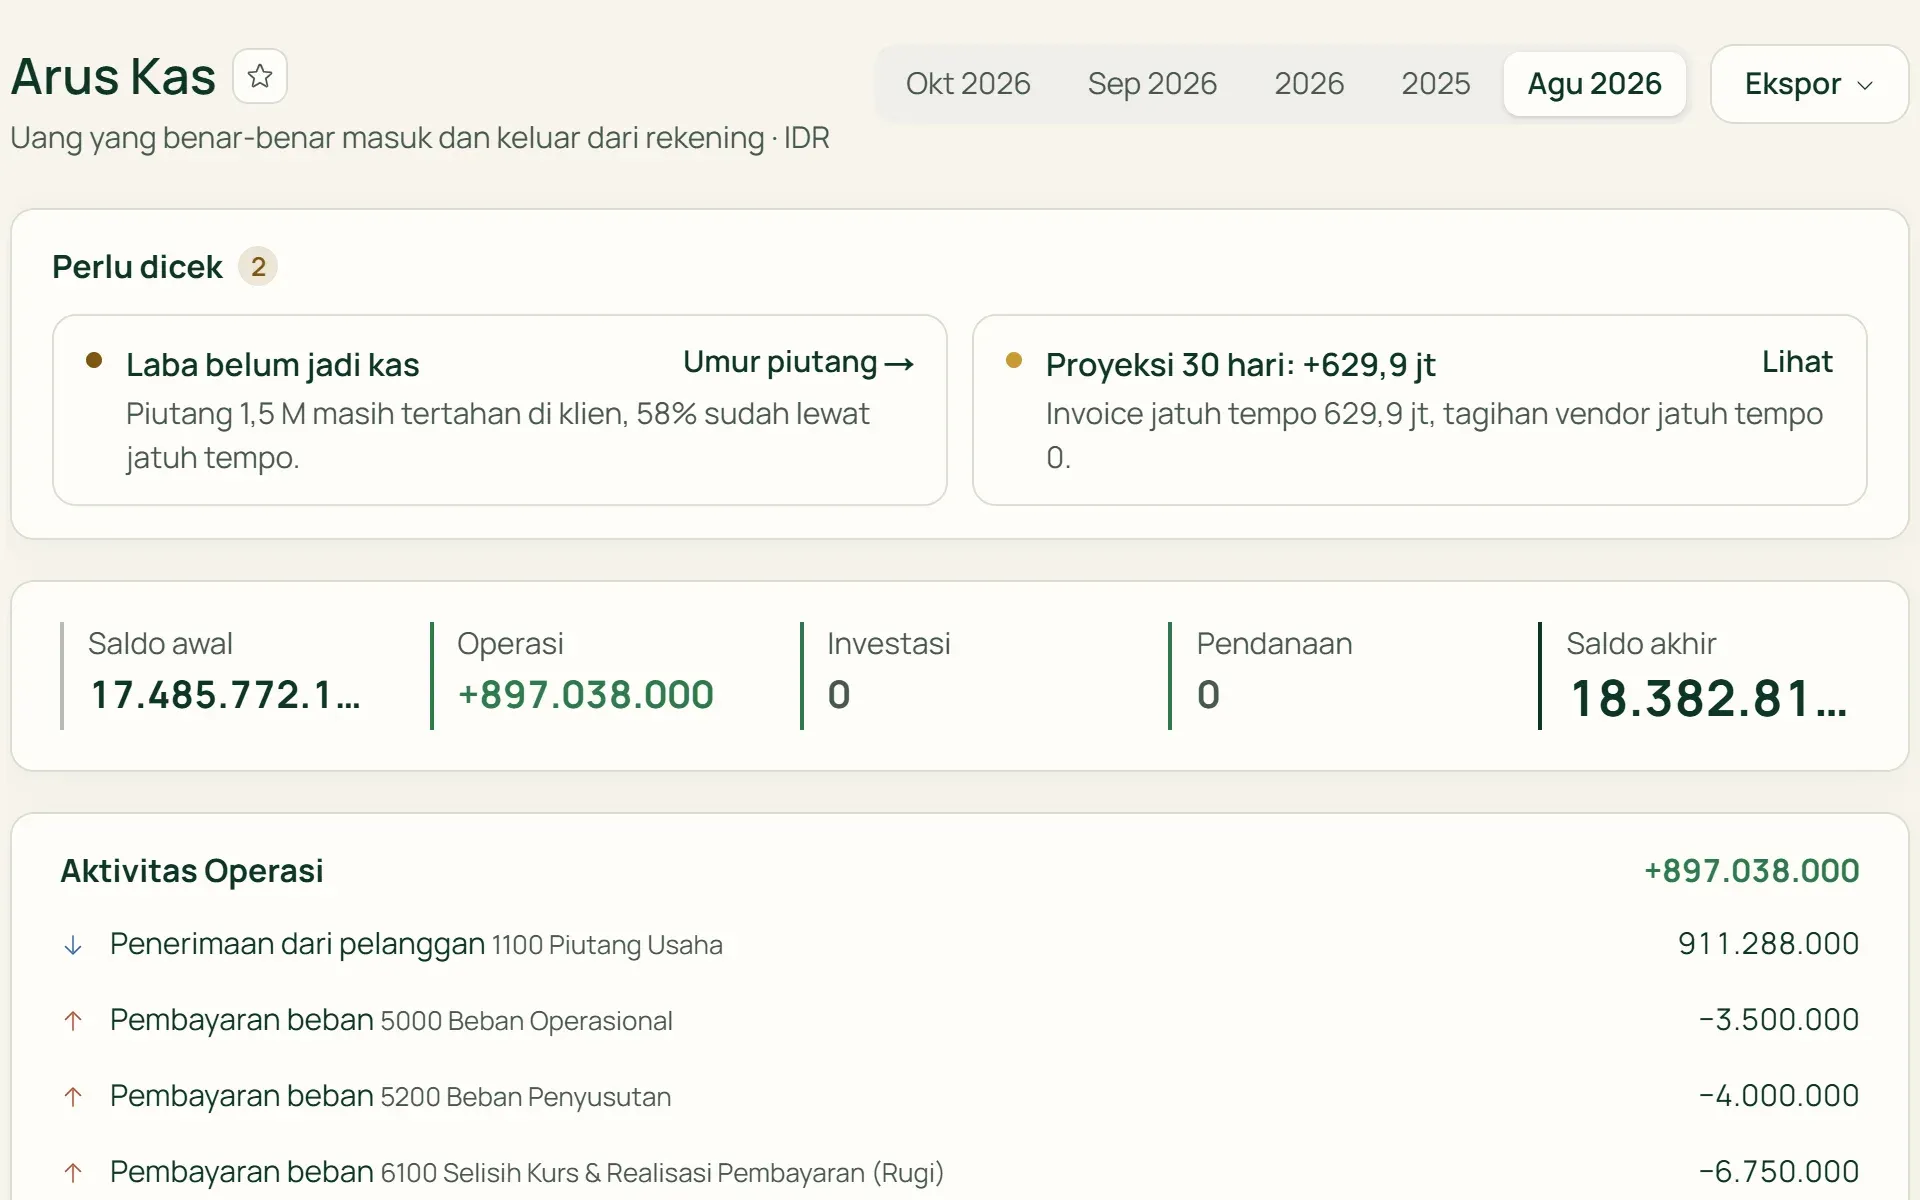
Task: Select the 2025 yearly period
Action: point(1435,84)
